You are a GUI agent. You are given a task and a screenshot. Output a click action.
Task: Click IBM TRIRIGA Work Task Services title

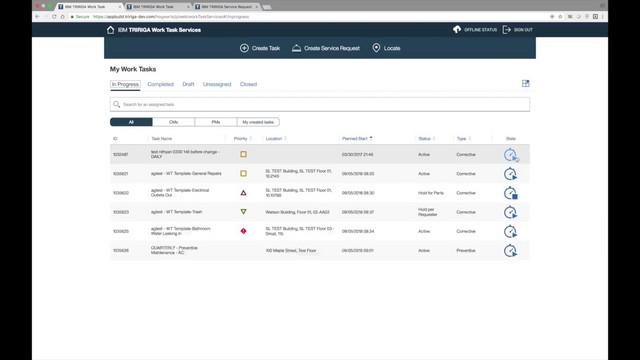(x=159, y=30)
